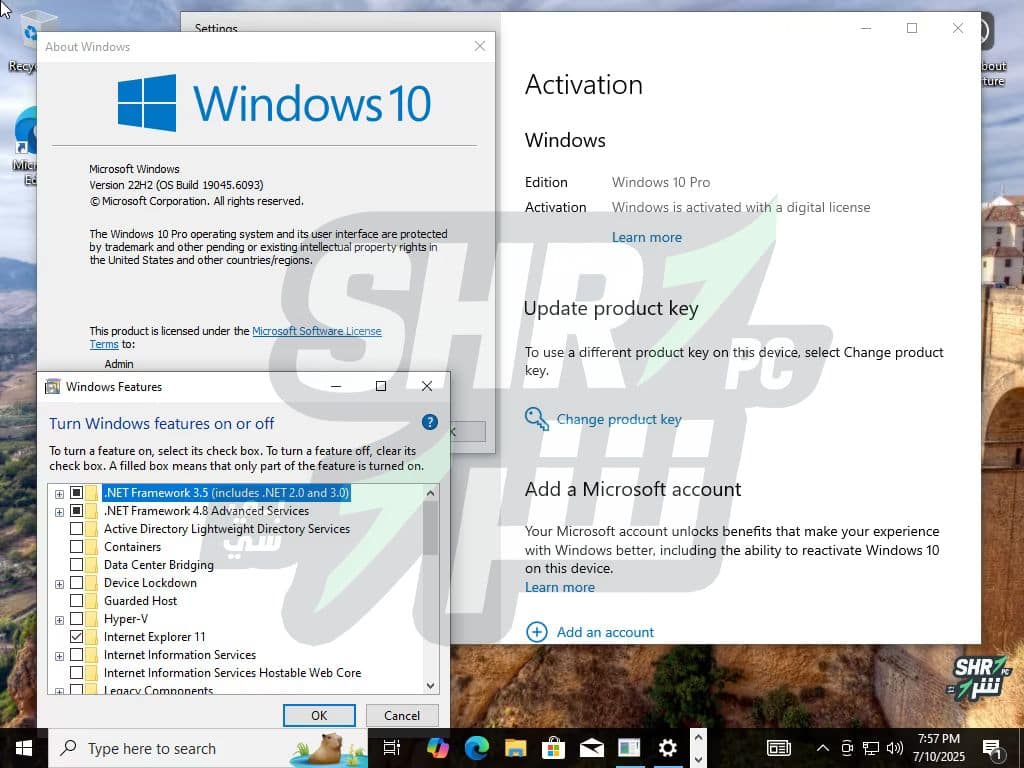This screenshot has height=768, width=1024.
Task: Expand the Hyper-V node
Action: click(x=59, y=620)
